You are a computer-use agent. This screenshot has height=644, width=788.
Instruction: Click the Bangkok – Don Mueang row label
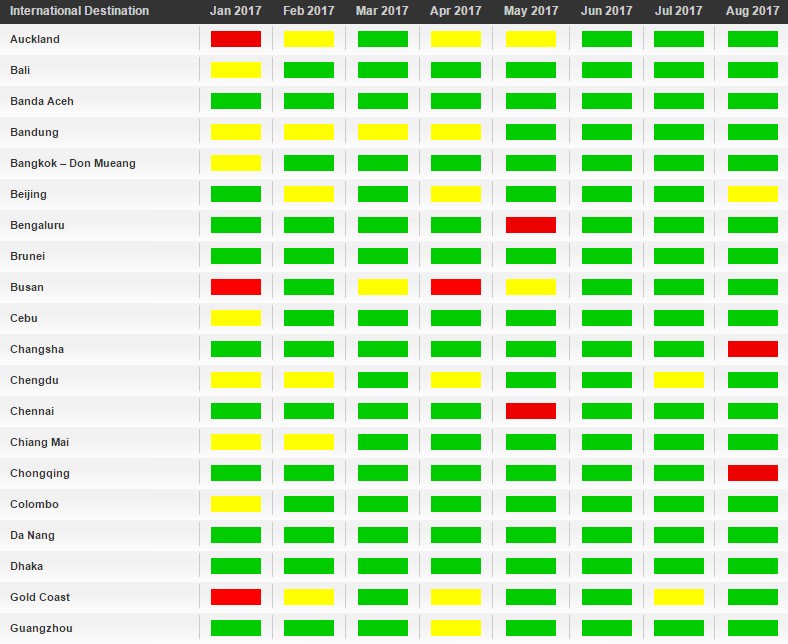tap(73, 163)
